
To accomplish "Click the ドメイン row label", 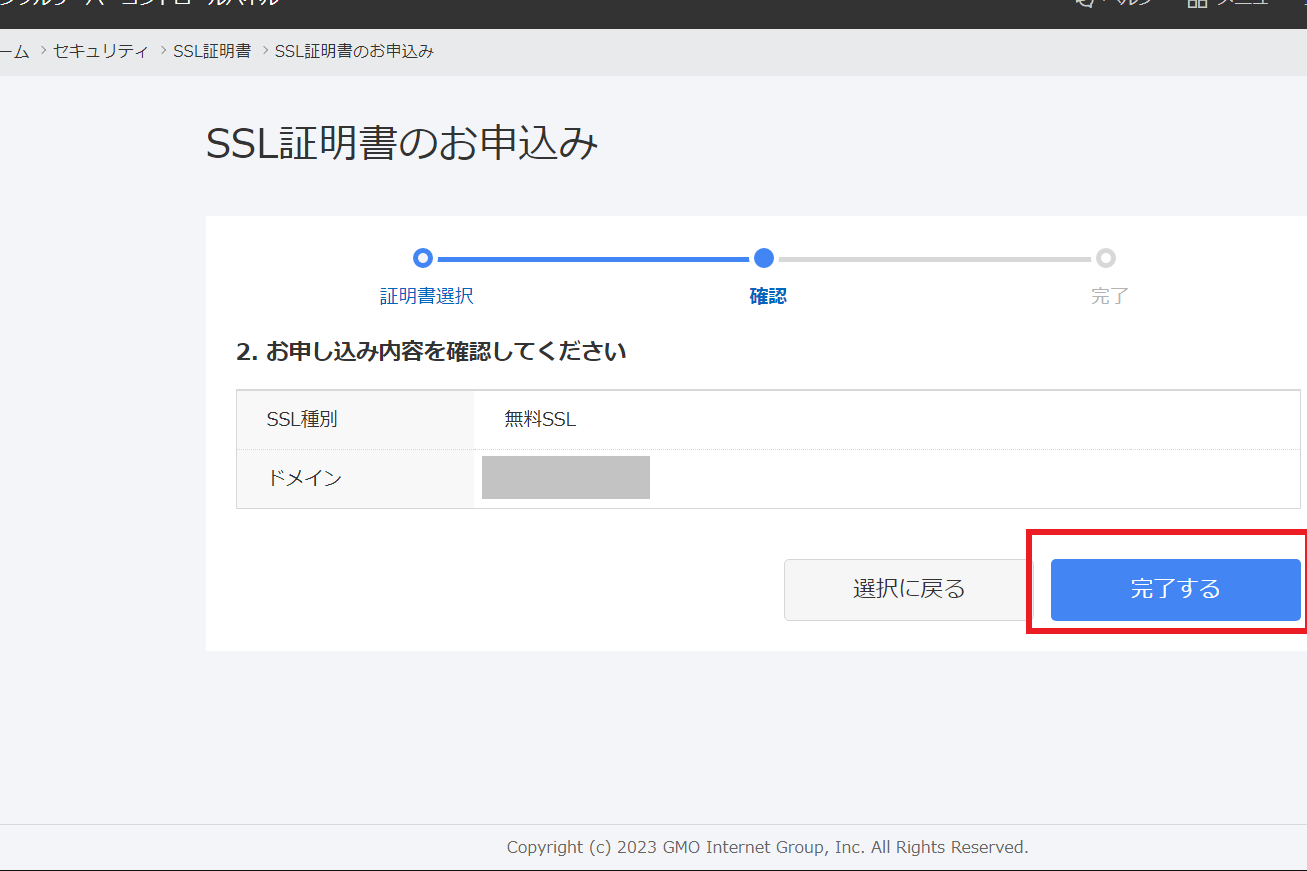I will (304, 478).
